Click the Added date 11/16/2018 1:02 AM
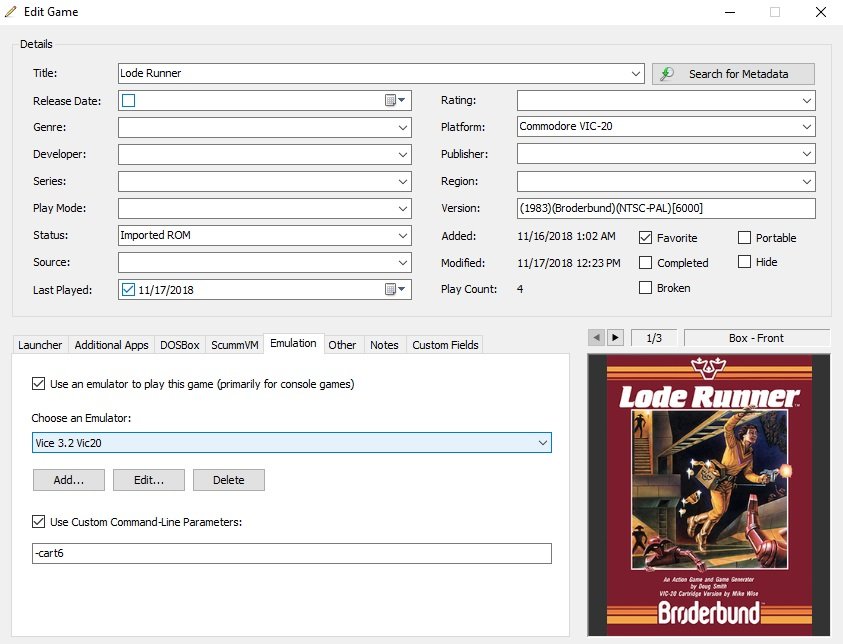The width and height of the screenshot is (843, 644). tap(566, 236)
